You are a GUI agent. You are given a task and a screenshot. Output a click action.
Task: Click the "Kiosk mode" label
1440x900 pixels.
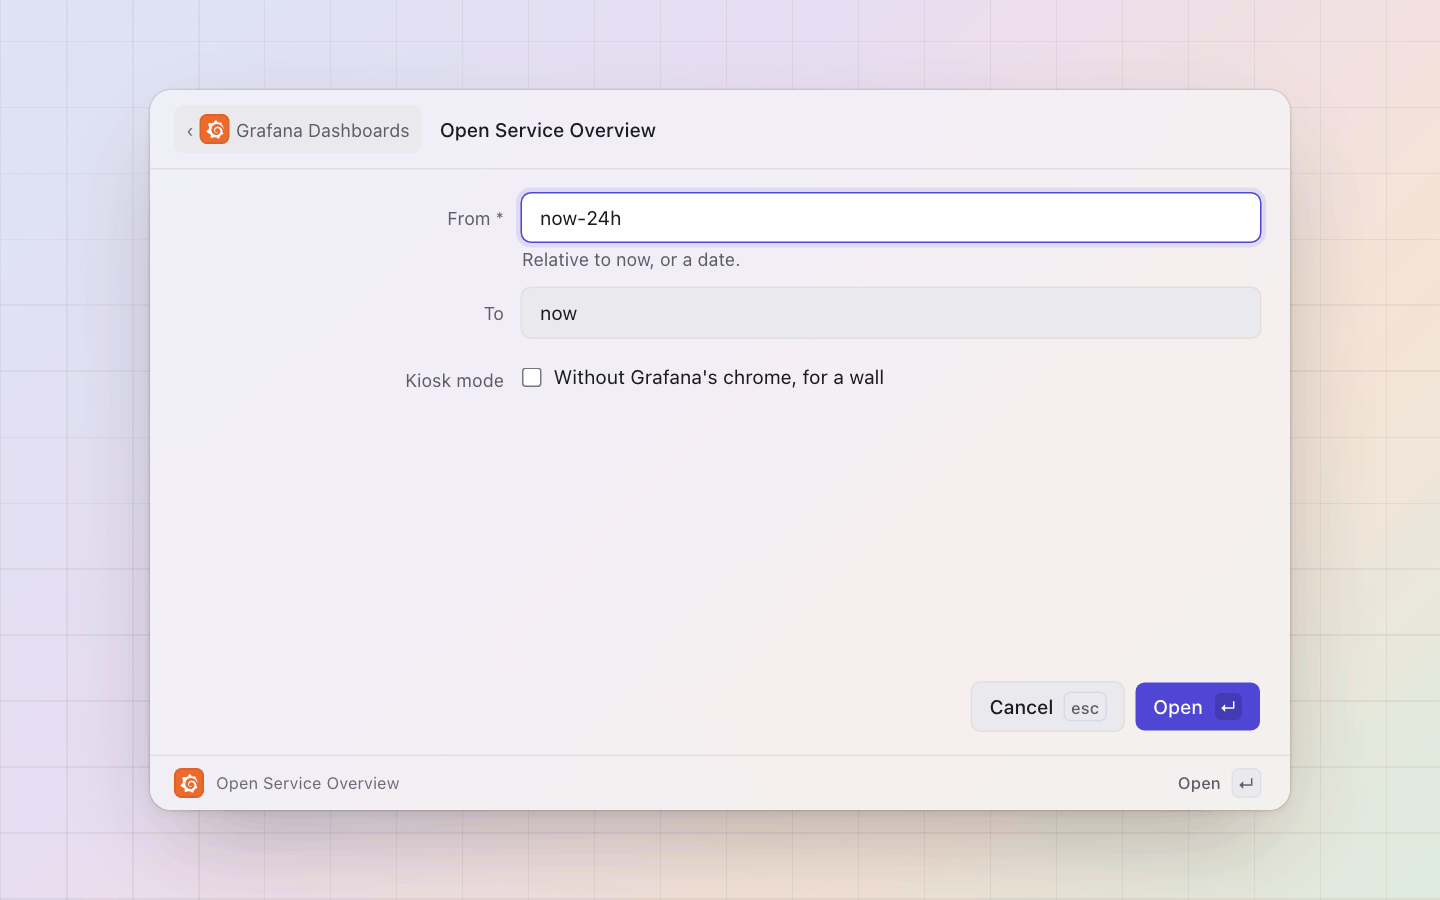[454, 381]
